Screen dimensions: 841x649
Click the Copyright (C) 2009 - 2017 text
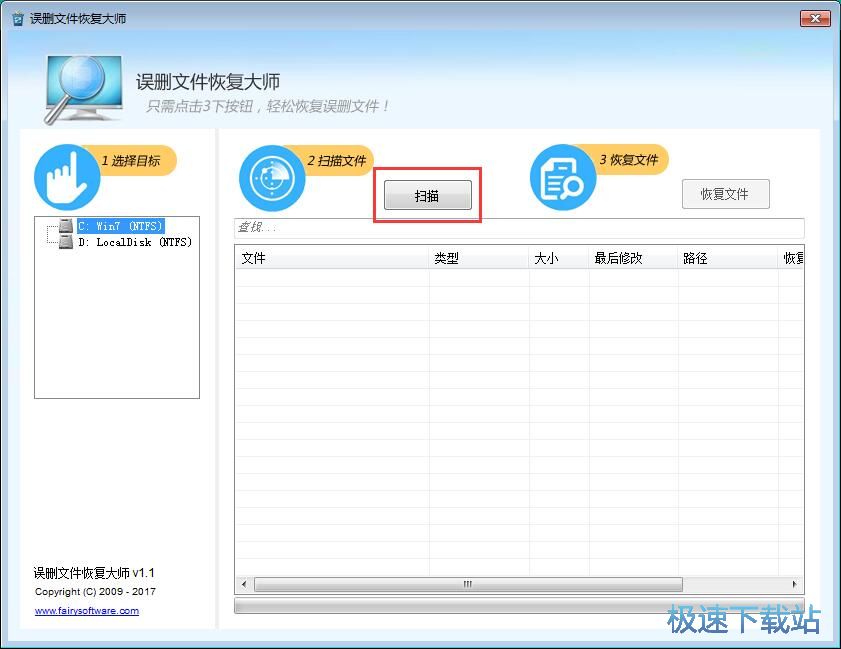(95, 592)
